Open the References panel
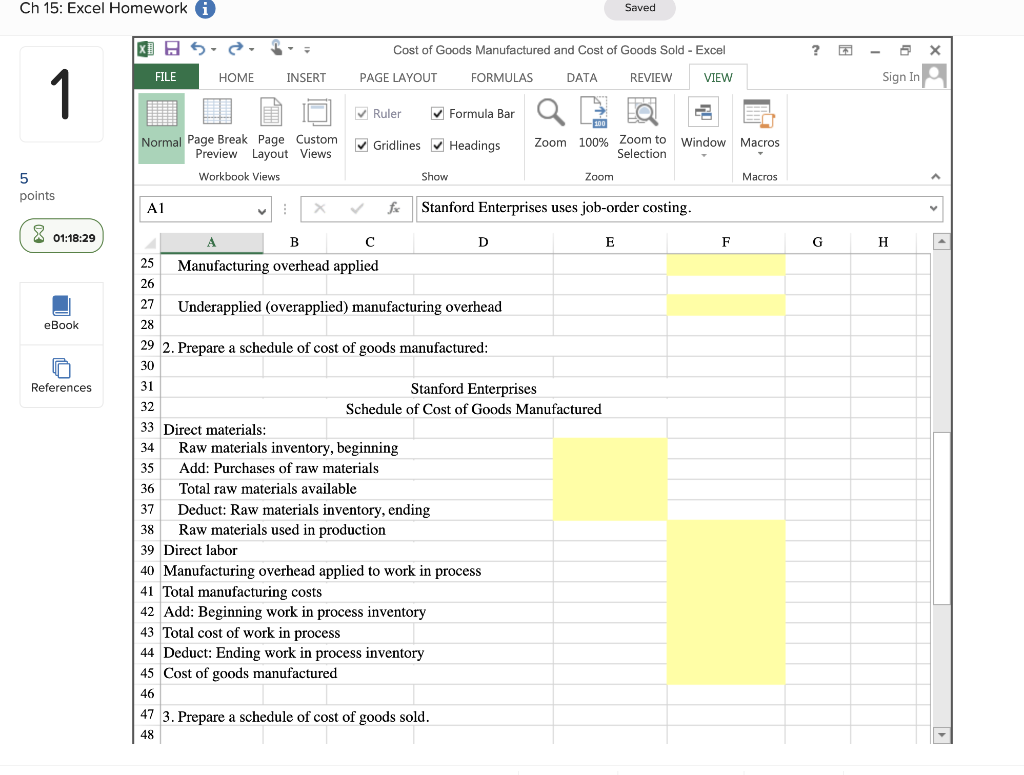The height and width of the screenshot is (775, 1024). (61, 376)
